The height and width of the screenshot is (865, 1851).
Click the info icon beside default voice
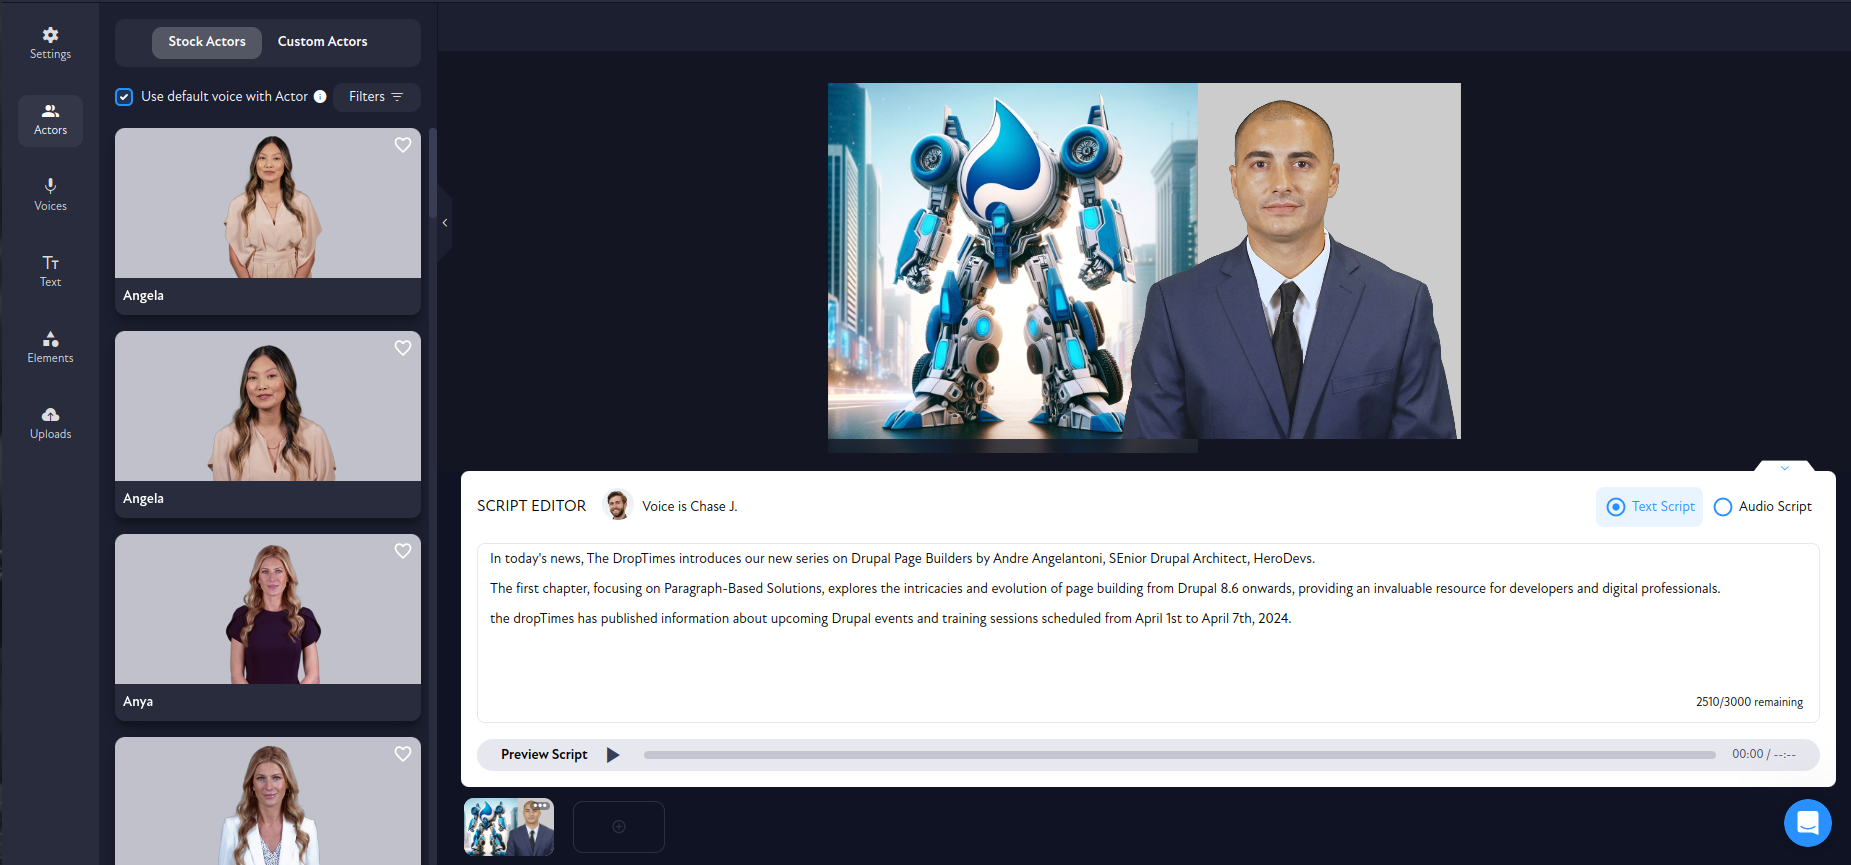(320, 97)
